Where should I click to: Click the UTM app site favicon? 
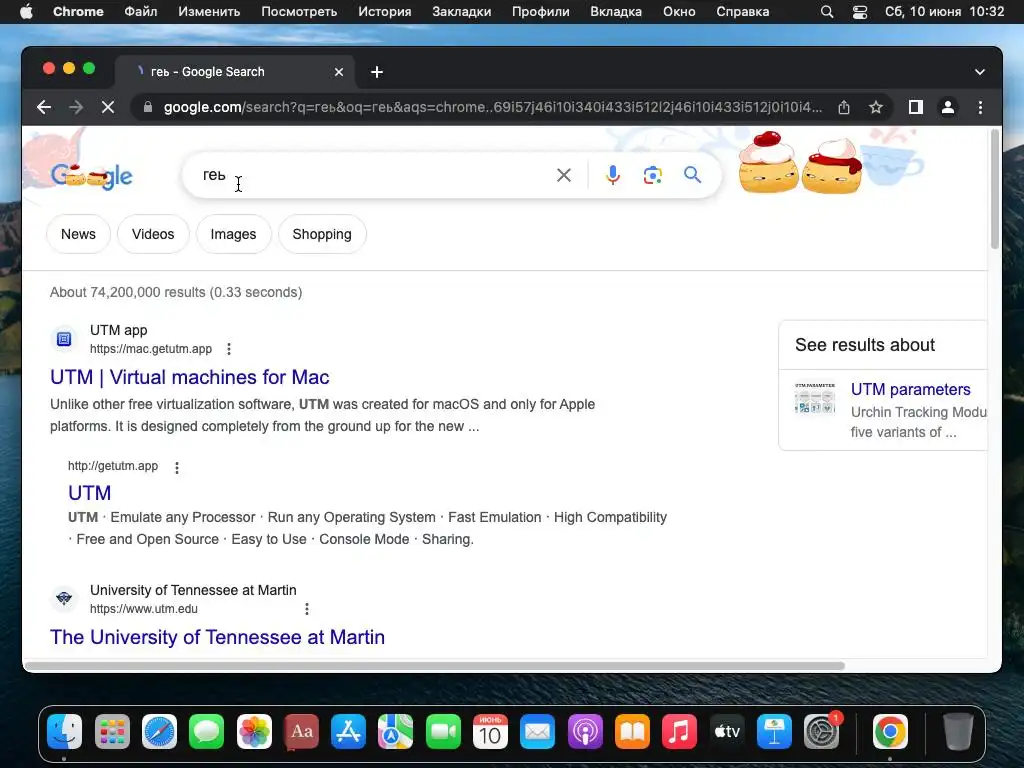pos(64,339)
